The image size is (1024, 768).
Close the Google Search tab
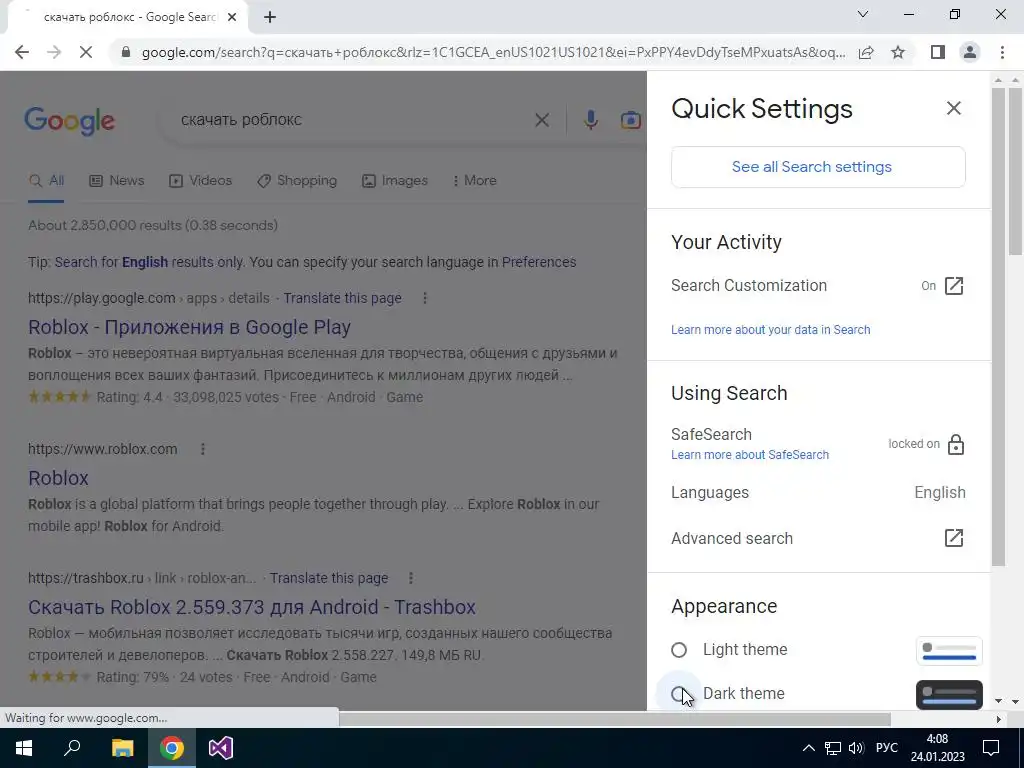(232, 17)
